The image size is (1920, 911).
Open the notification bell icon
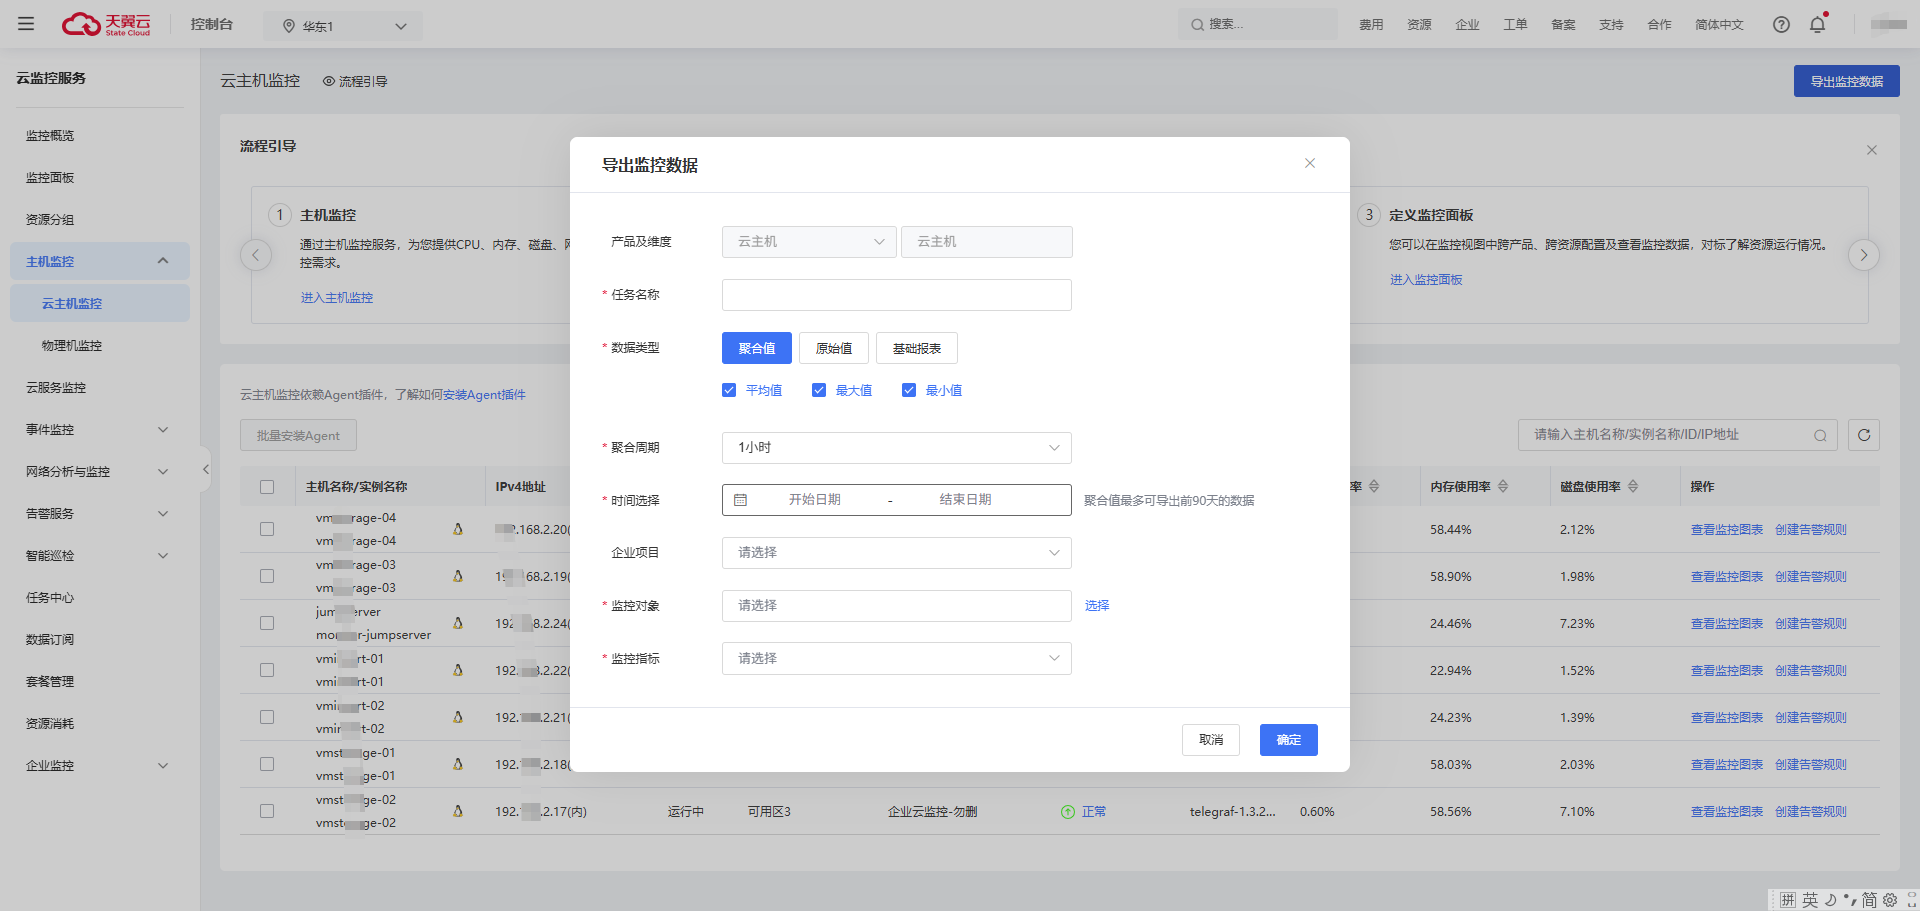tap(1817, 24)
